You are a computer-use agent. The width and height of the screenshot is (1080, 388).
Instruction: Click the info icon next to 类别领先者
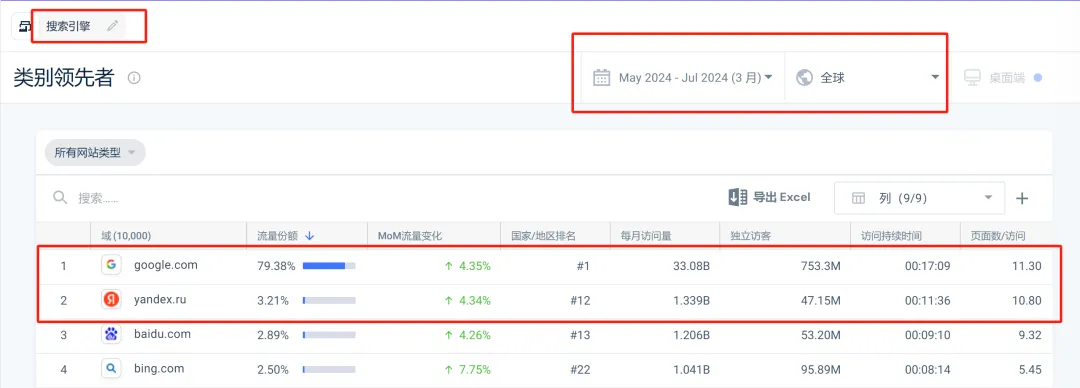click(134, 78)
